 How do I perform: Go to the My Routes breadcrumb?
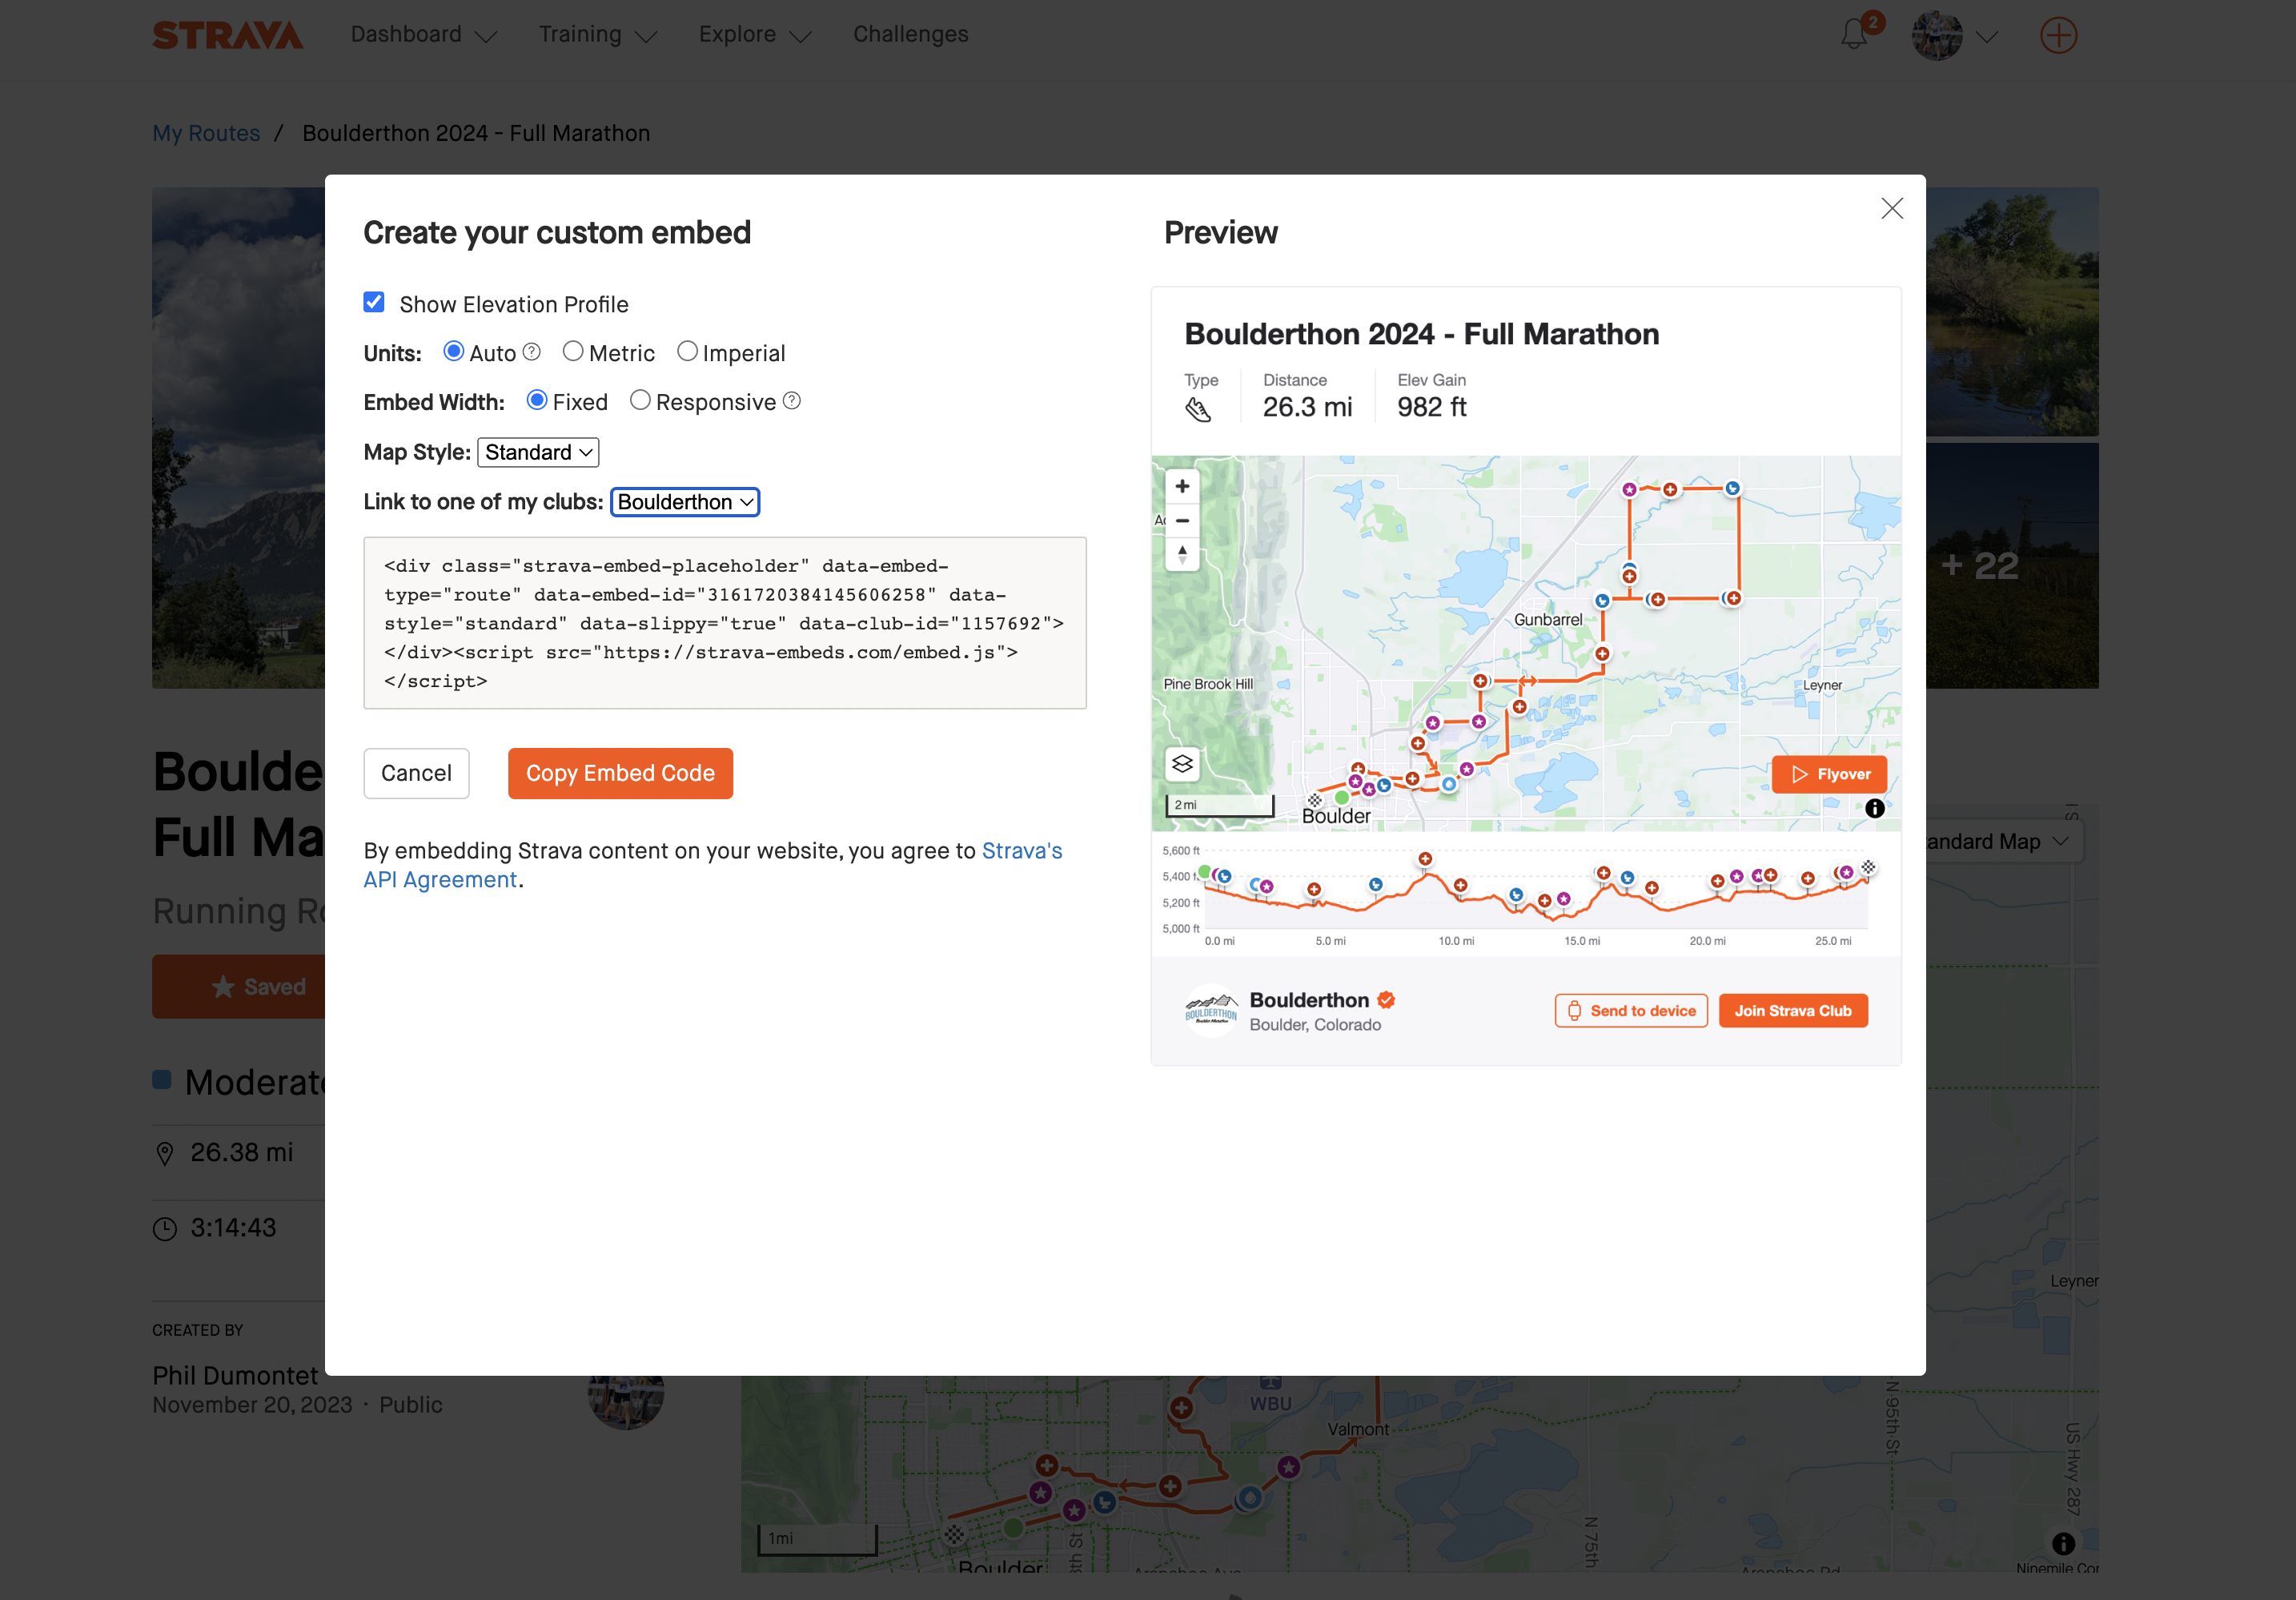pos(206,133)
